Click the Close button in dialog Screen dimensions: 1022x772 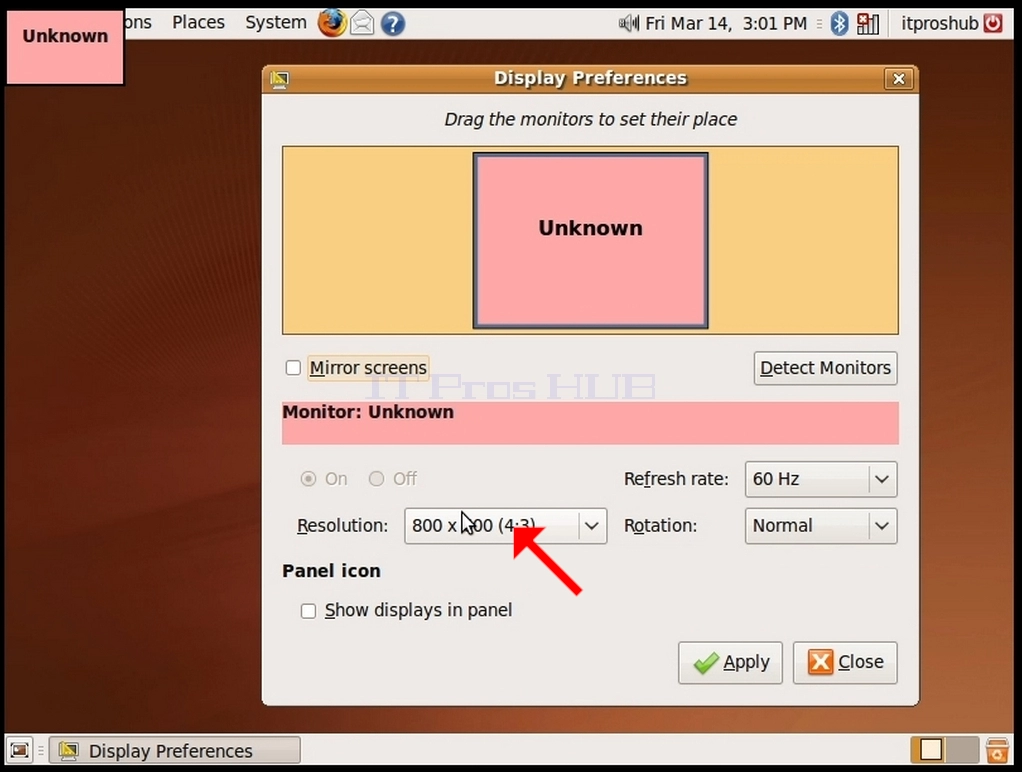(845, 662)
